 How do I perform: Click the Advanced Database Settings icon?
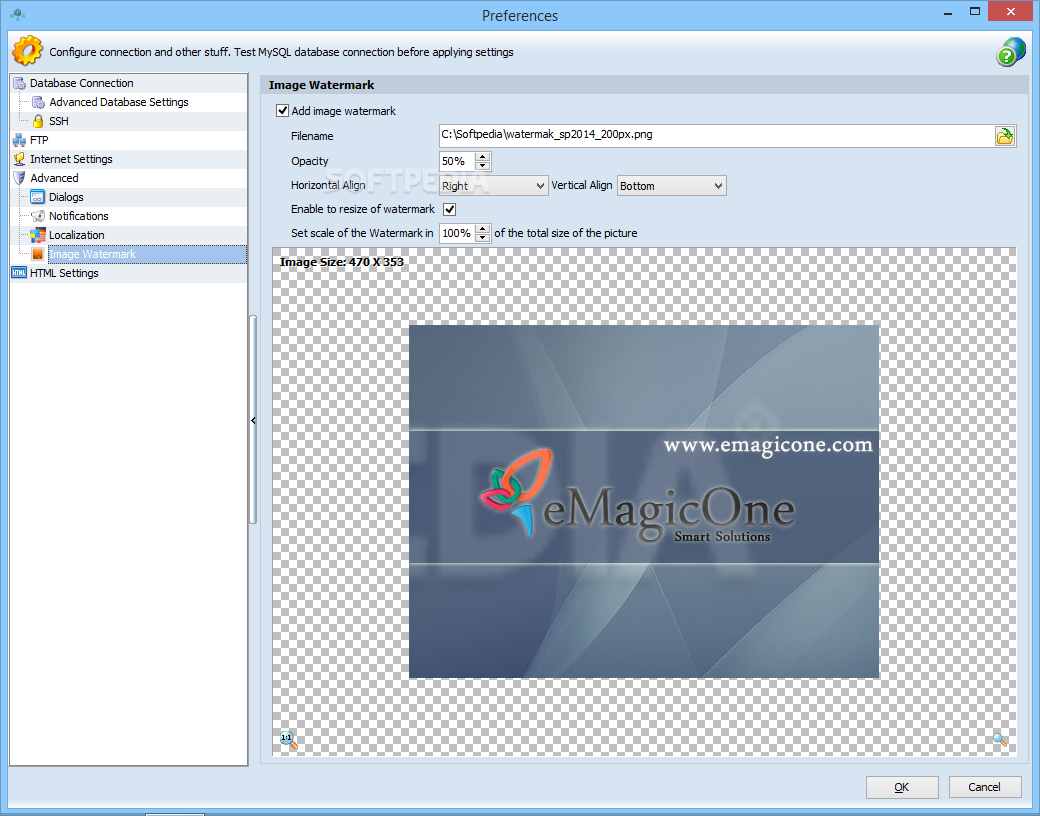38,102
